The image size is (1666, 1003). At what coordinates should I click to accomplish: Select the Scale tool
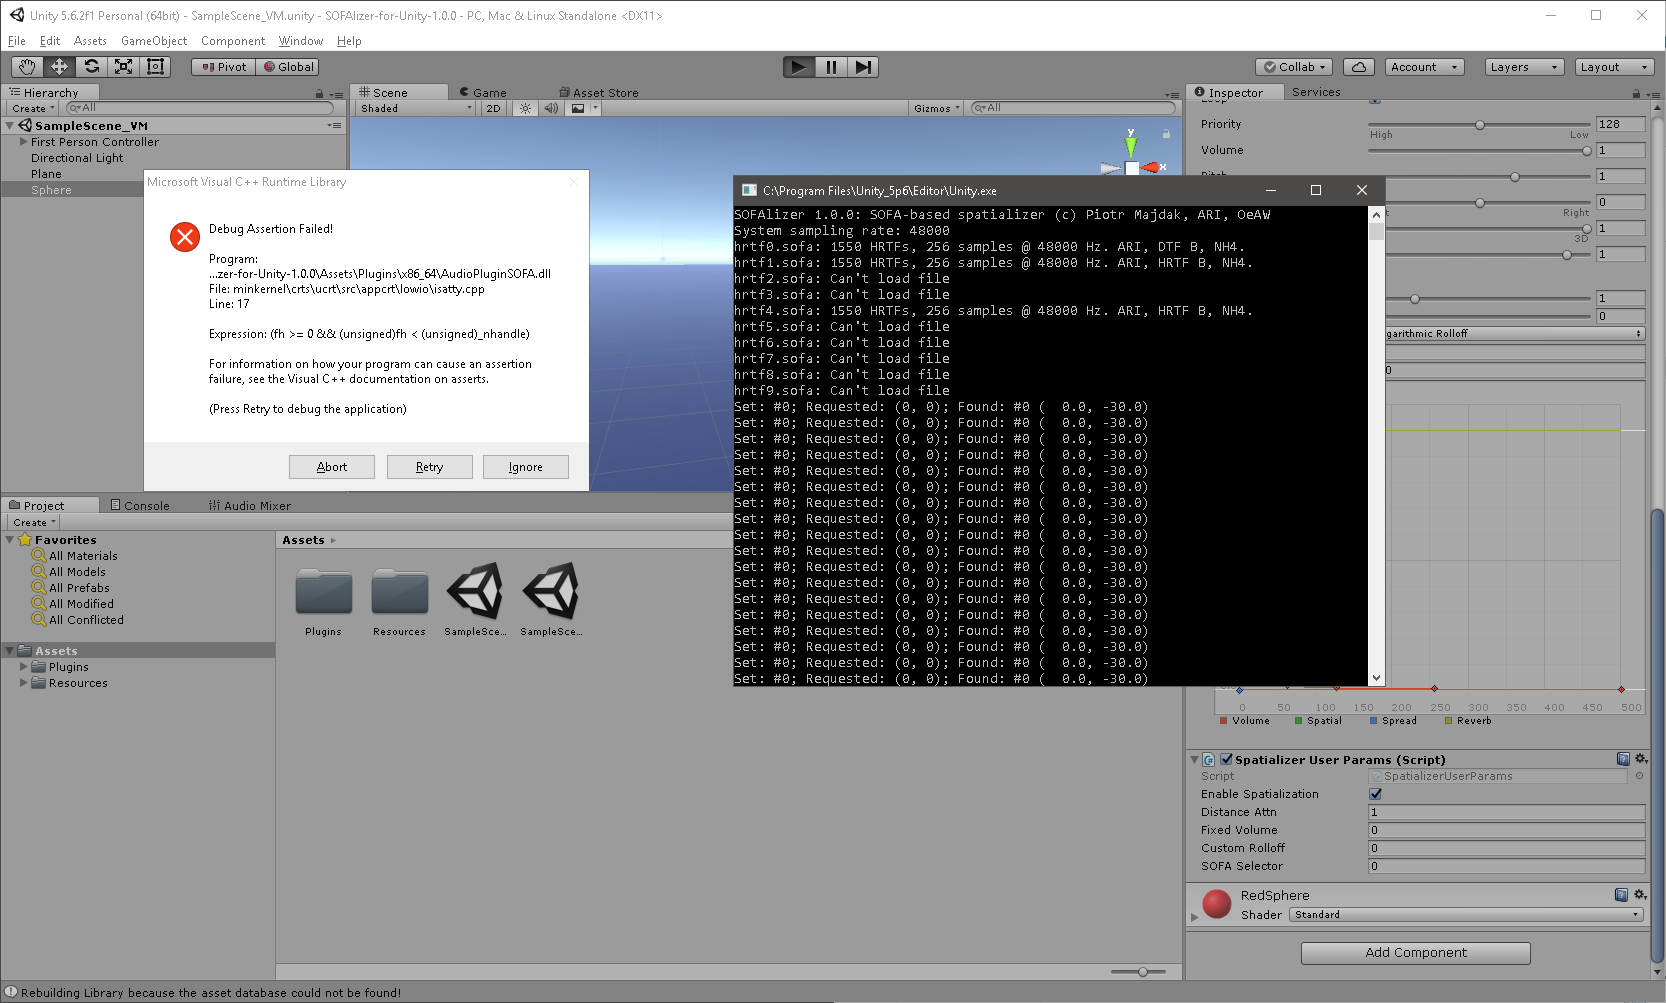point(123,66)
